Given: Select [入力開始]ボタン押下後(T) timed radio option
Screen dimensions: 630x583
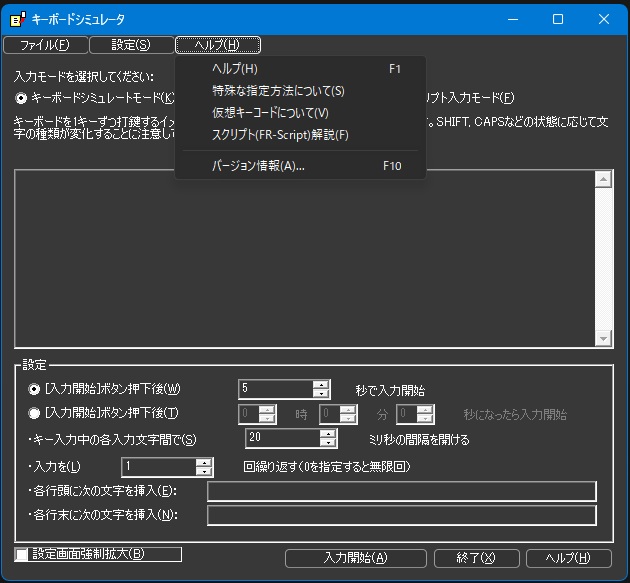Looking at the screenshot, I should click(35, 413).
